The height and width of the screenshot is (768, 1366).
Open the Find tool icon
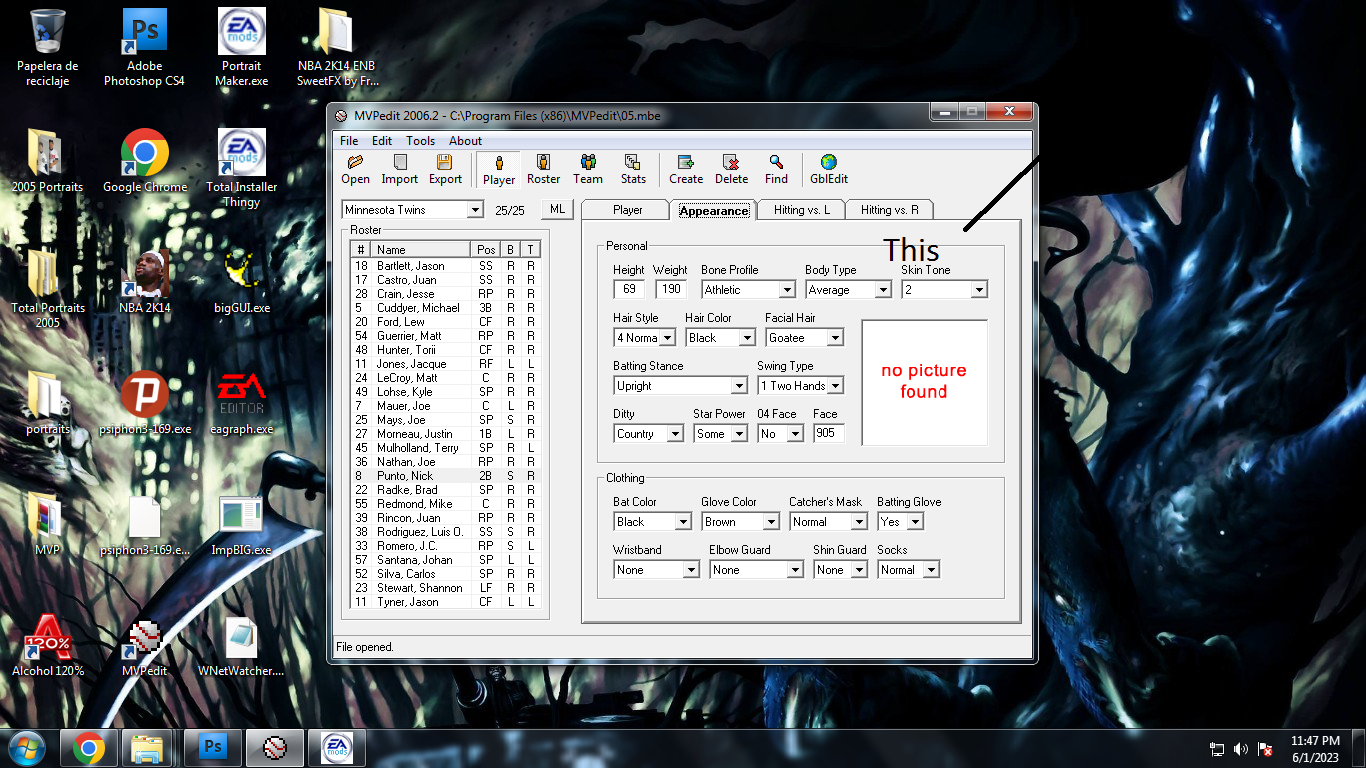776,169
